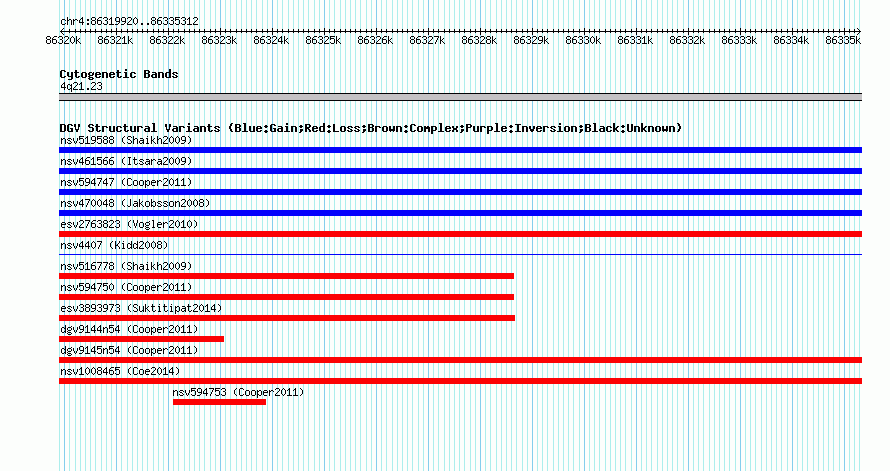890x471 pixels.
Task: Select the 4q21.23 band label
Action: [81, 86]
